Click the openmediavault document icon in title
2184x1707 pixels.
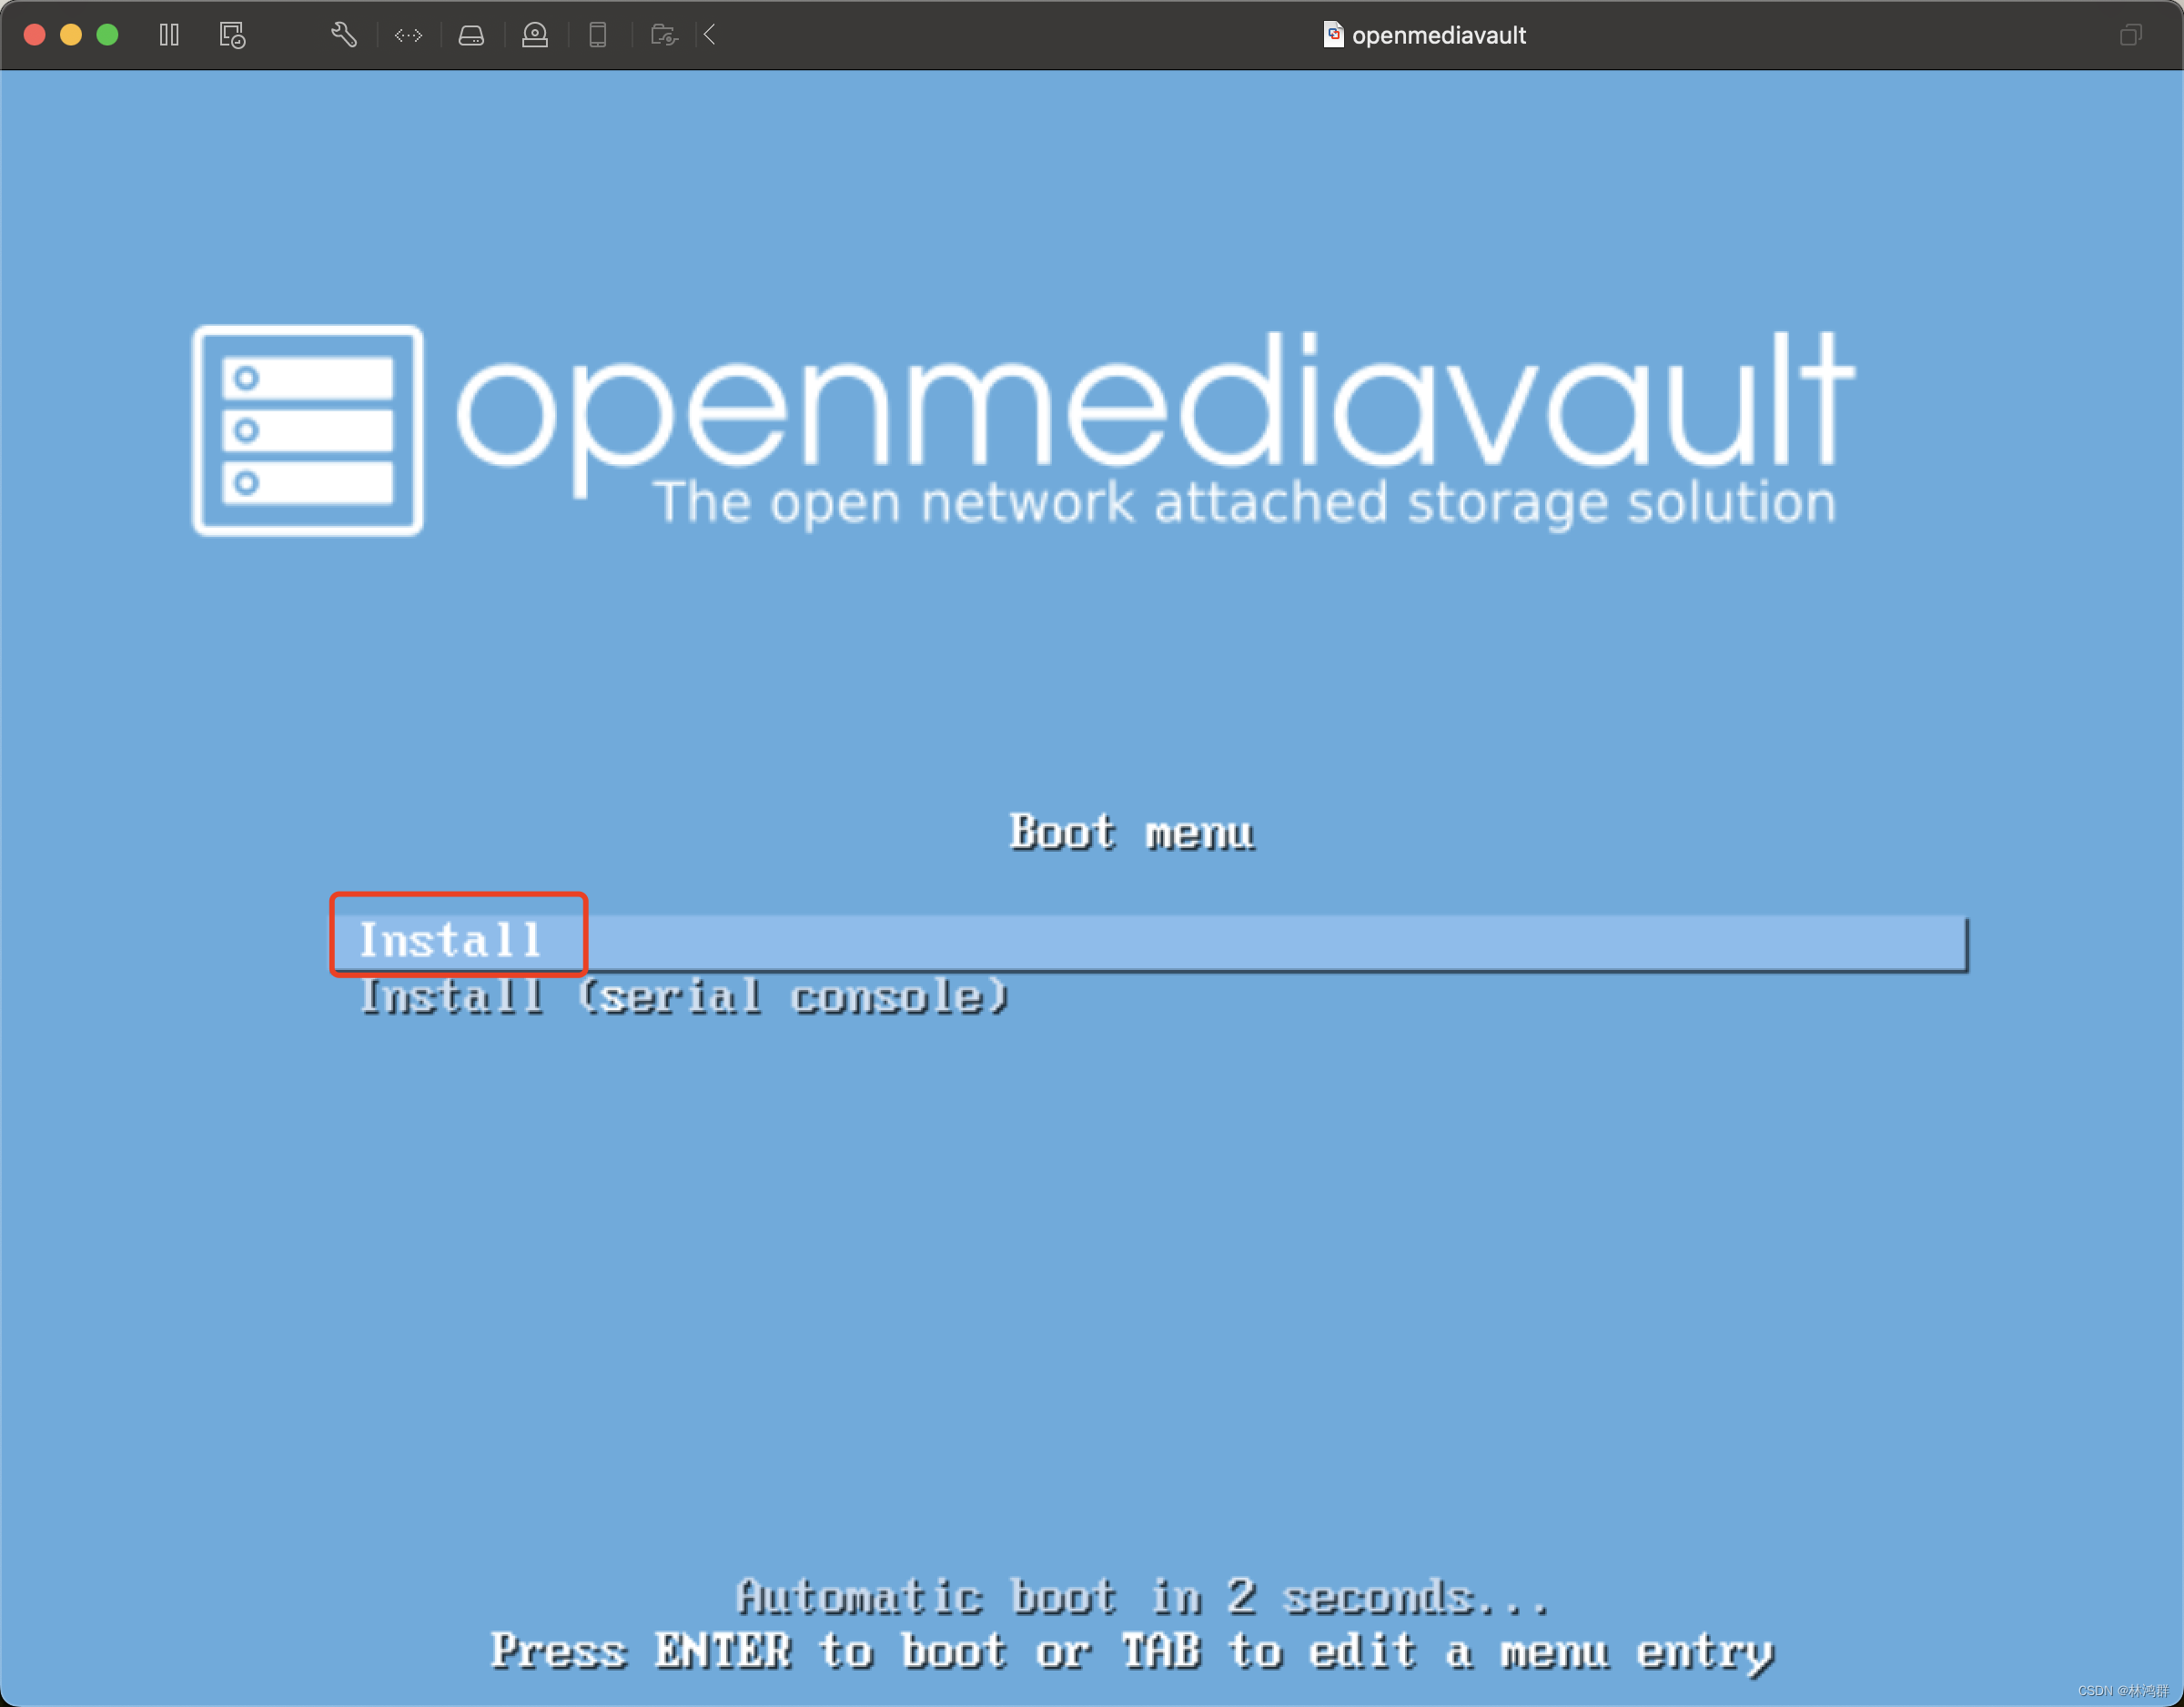click(1332, 35)
